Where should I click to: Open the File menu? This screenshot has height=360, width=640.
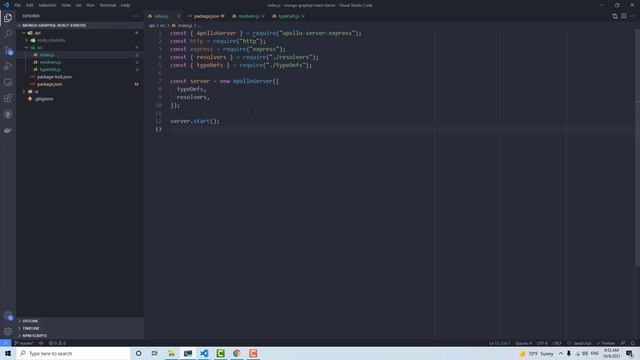point(18,5)
